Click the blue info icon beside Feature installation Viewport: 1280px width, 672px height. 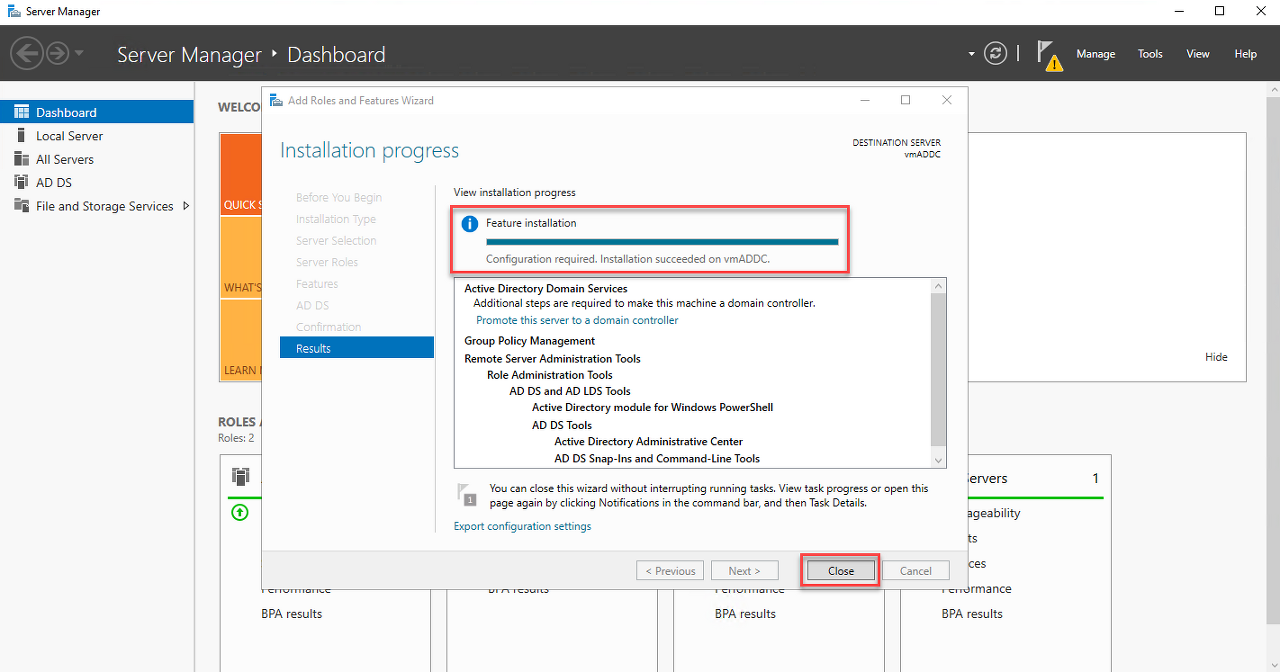469,224
